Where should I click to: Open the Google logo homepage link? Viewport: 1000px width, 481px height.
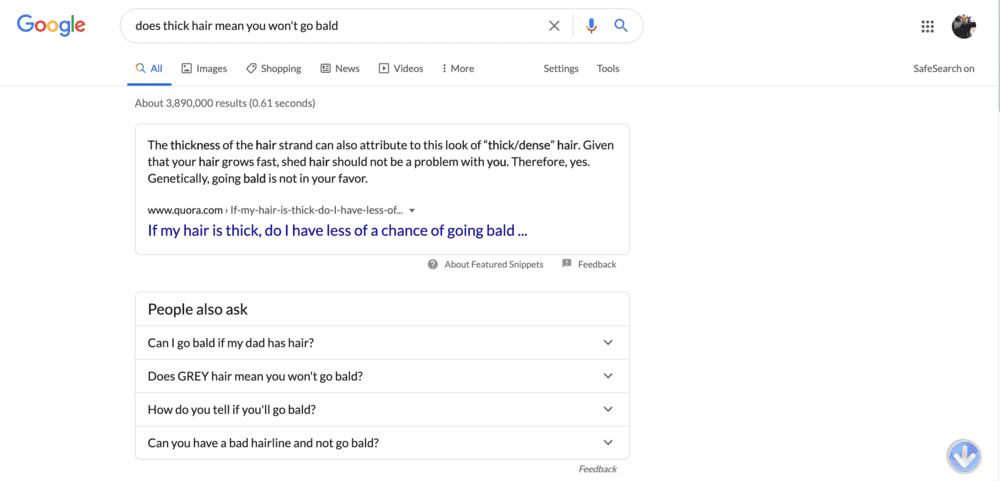pyautogui.click(x=51, y=25)
